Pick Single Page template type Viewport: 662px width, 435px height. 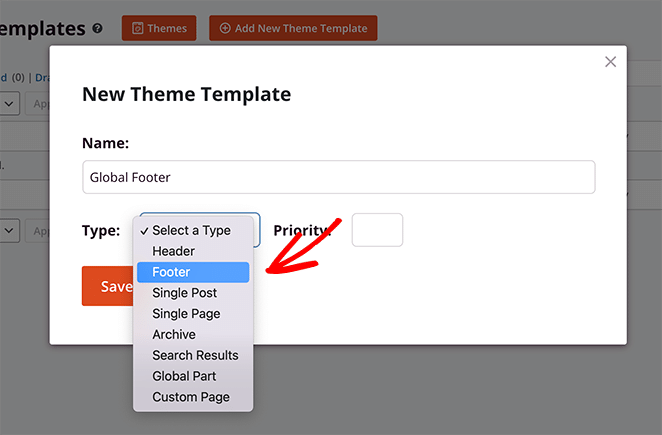tap(186, 314)
